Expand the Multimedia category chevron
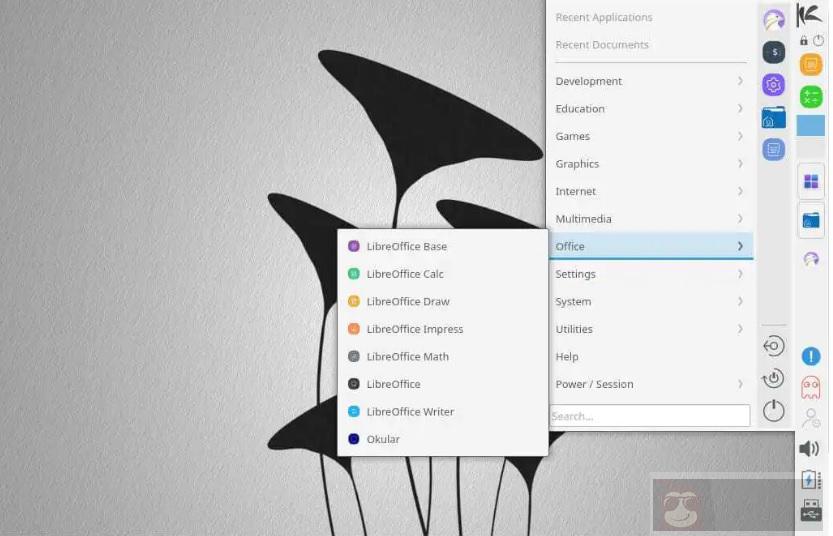Image resolution: width=833 pixels, height=536 pixels. [x=740, y=219]
